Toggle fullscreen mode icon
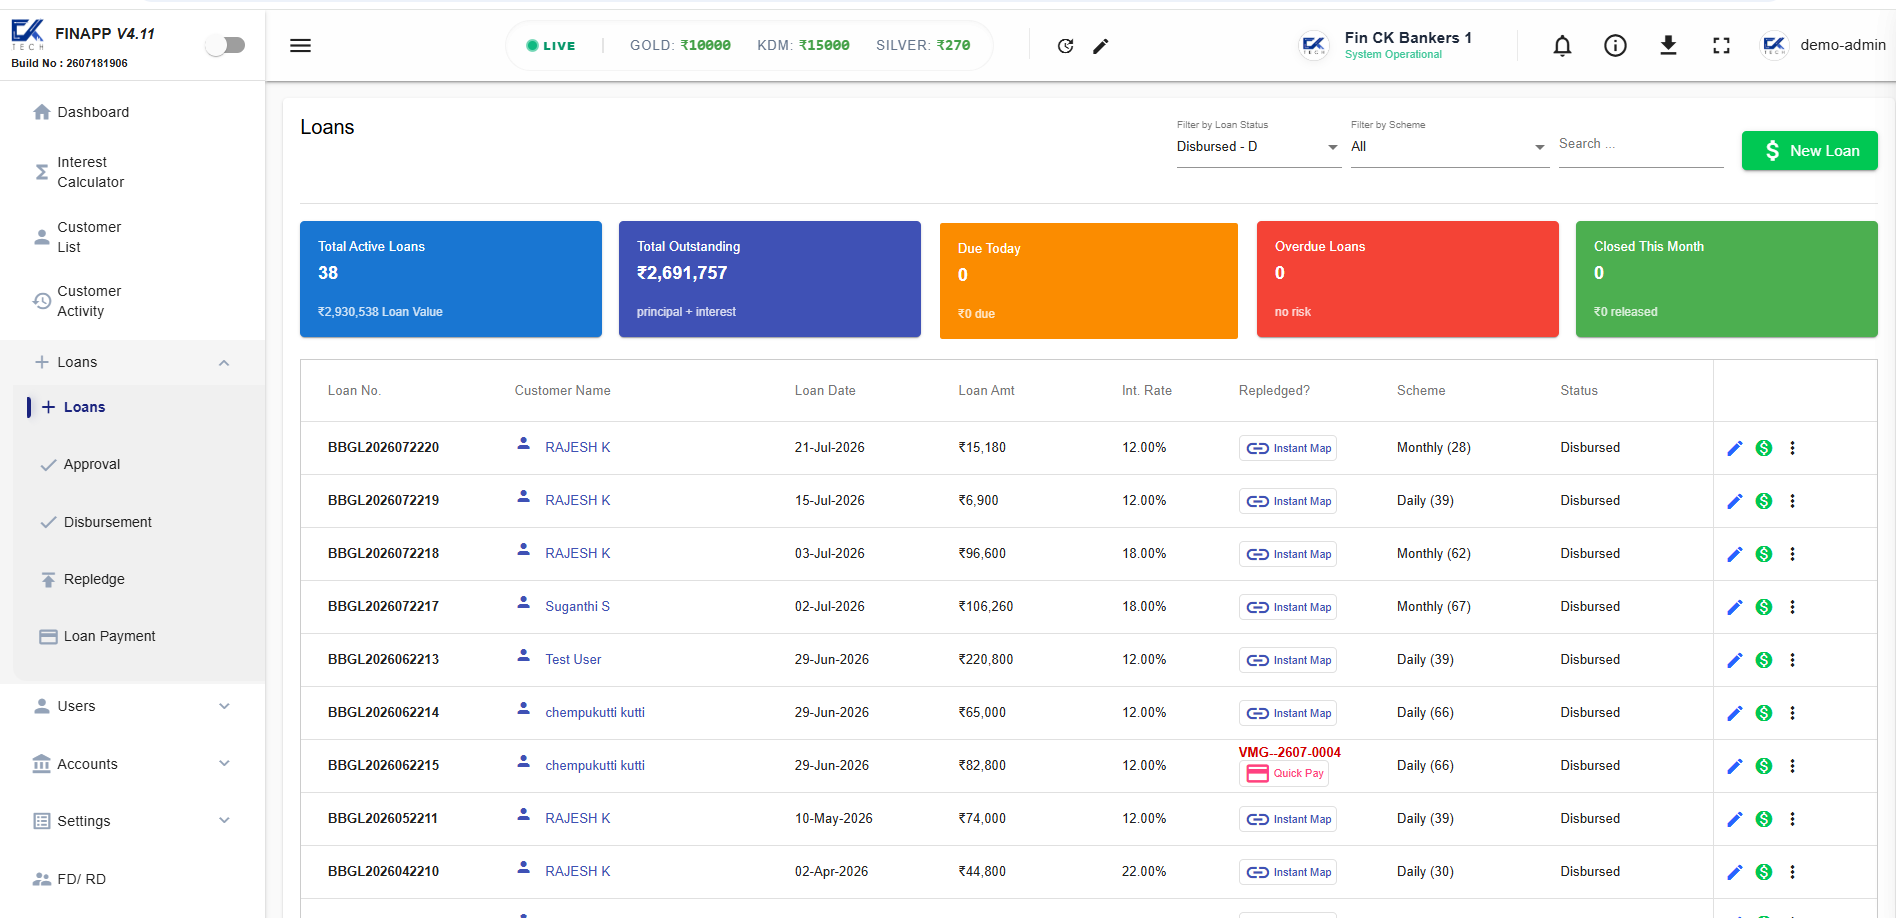The image size is (1896, 918). pyautogui.click(x=1721, y=45)
